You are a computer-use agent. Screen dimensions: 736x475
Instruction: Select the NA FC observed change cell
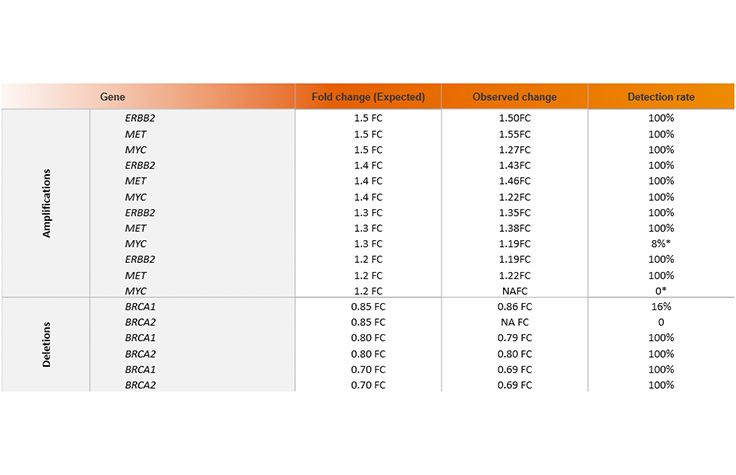(514, 322)
